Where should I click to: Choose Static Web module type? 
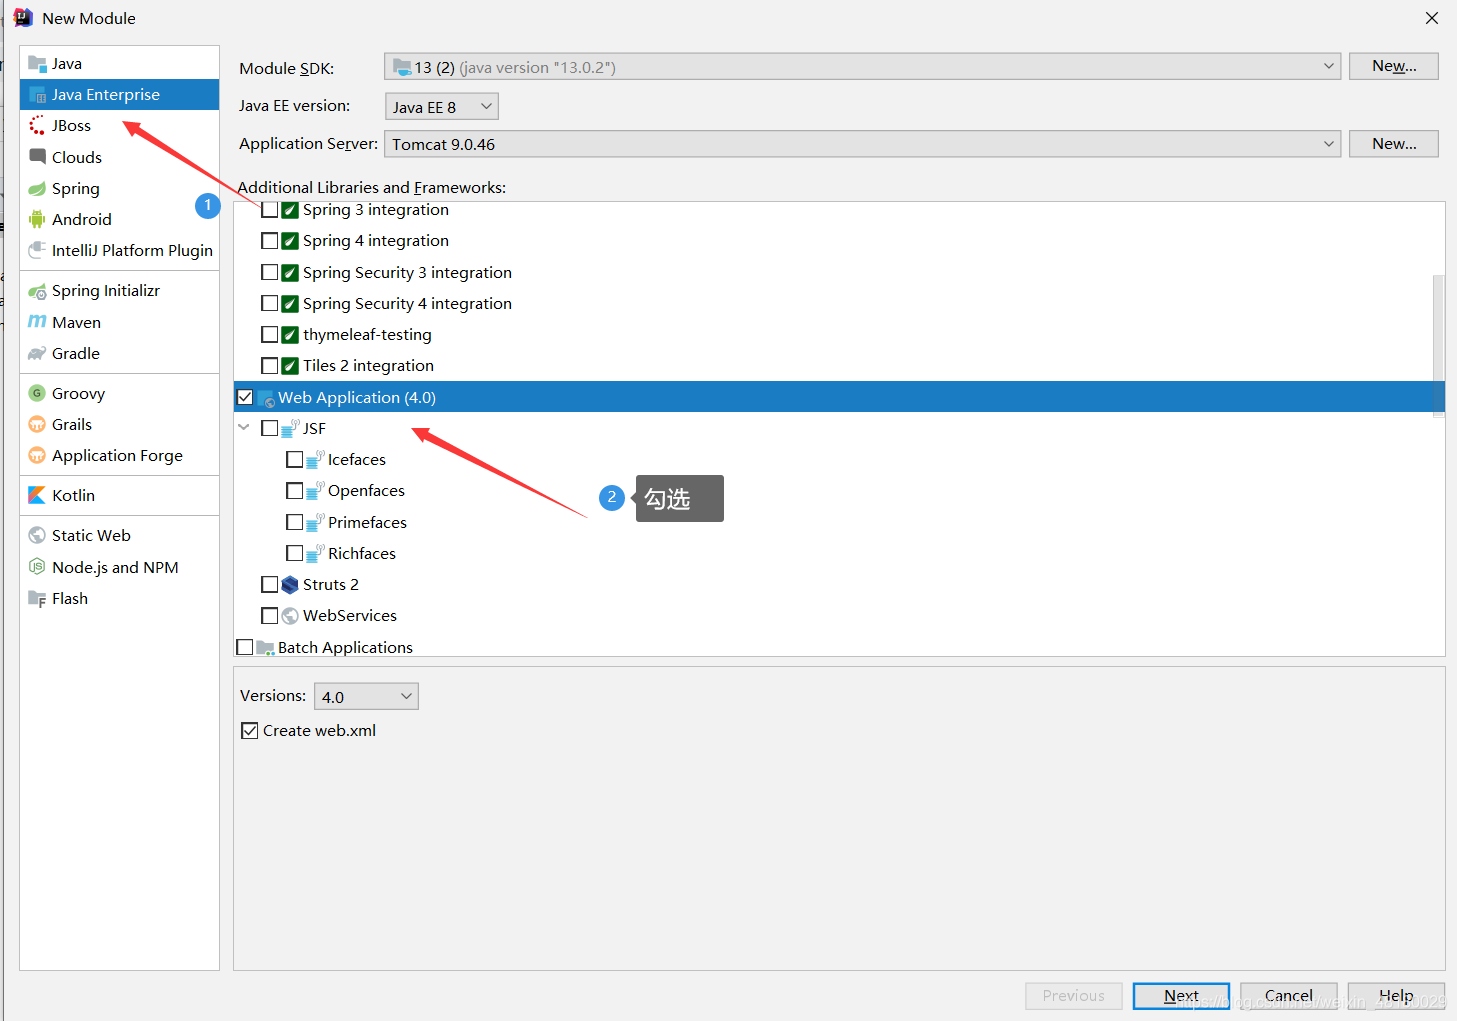pyautogui.click(x=119, y=536)
